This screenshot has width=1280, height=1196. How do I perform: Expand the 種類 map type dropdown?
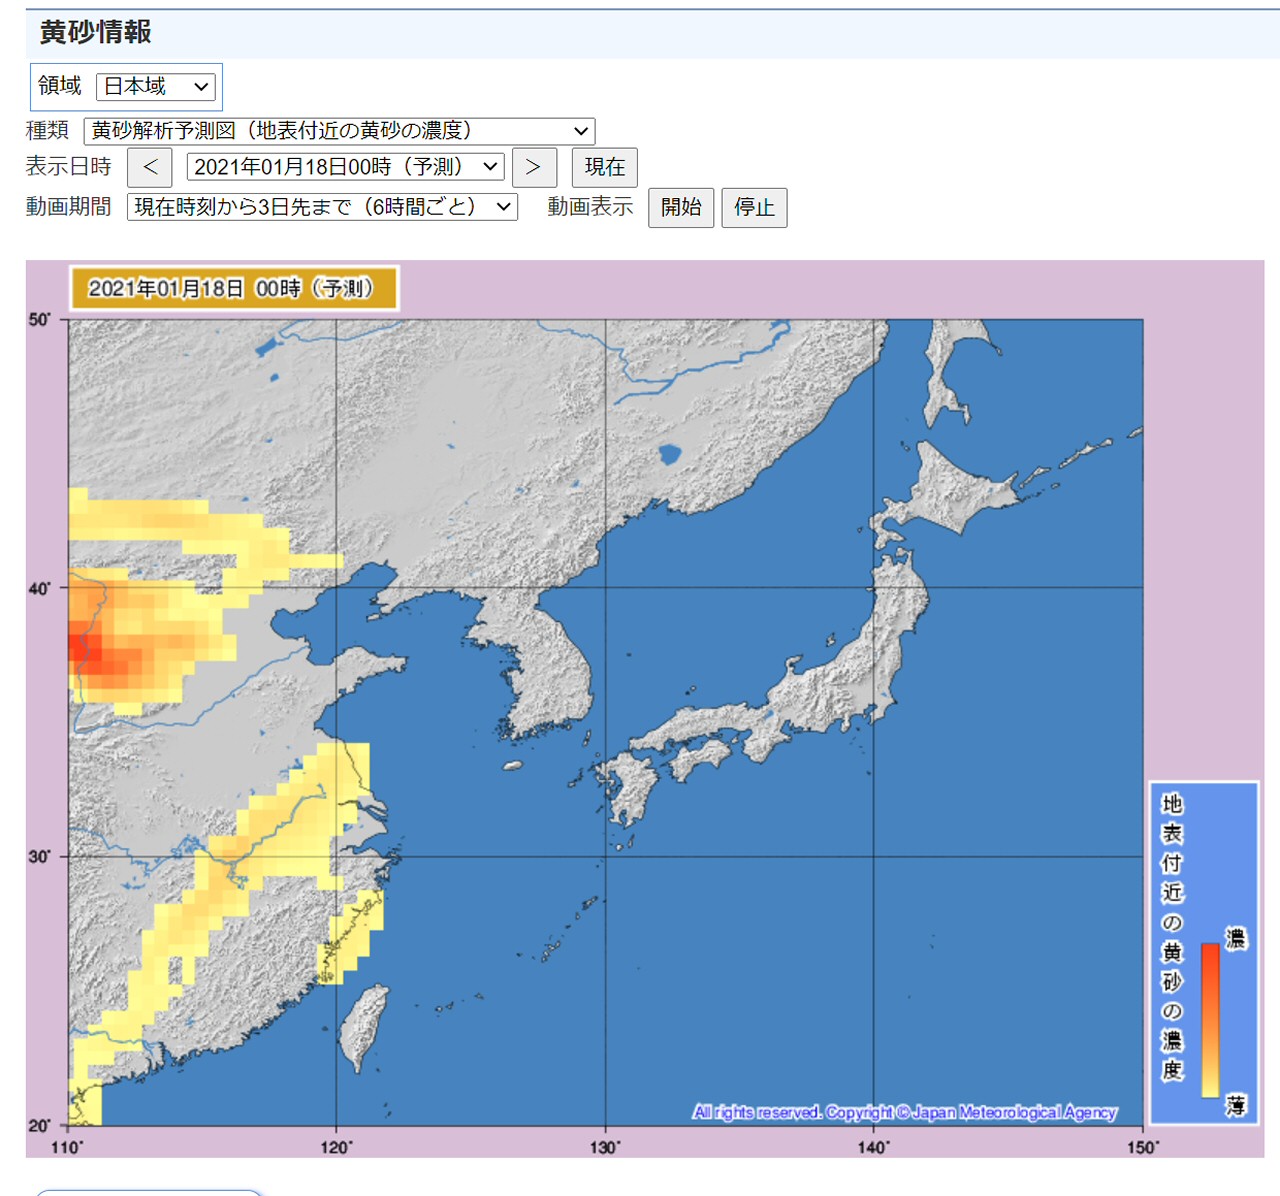click(x=339, y=131)
